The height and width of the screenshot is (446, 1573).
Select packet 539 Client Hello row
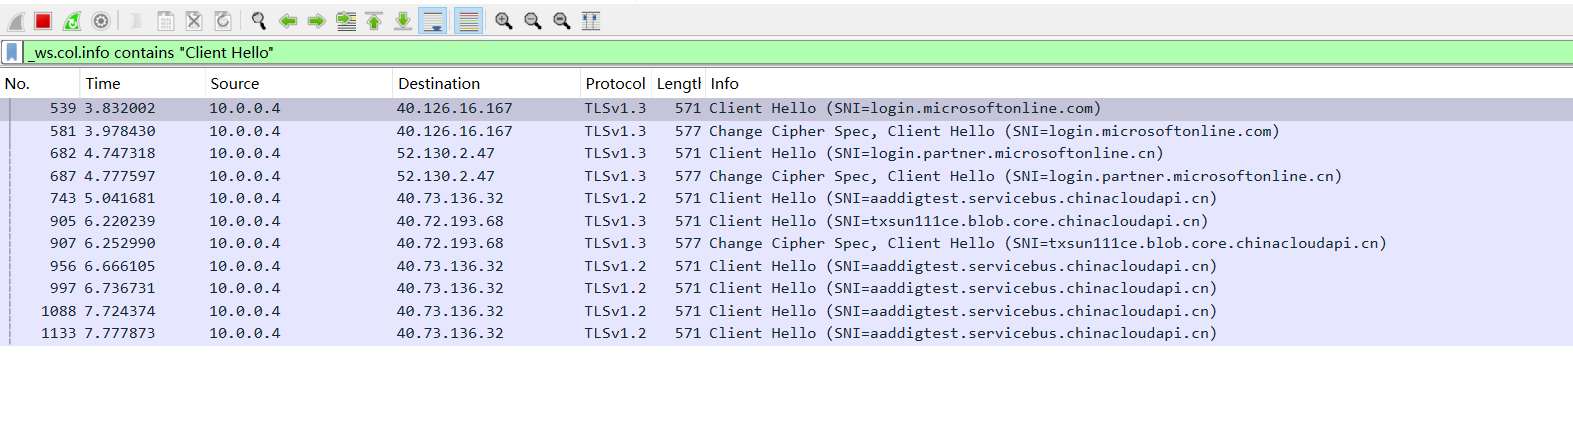[x=786, y=108]
